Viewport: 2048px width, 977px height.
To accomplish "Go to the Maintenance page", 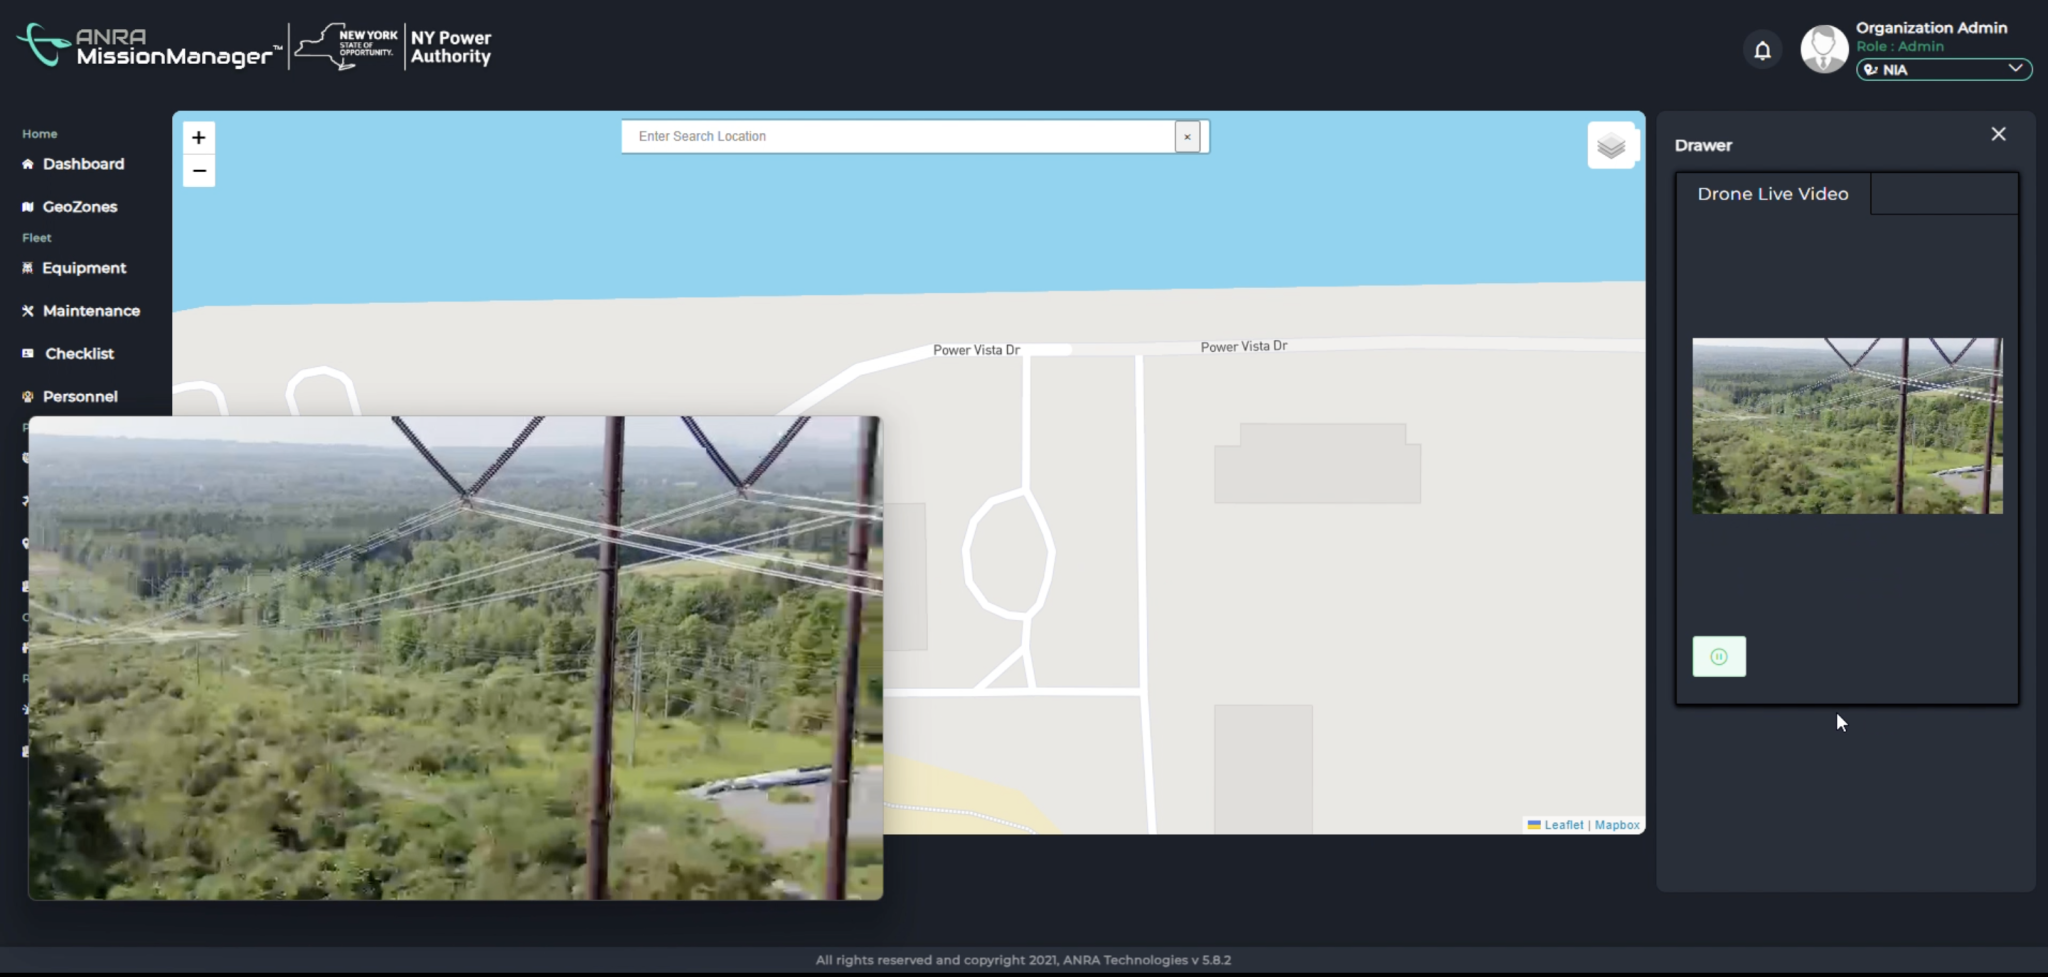I will [x=90, y=310].
